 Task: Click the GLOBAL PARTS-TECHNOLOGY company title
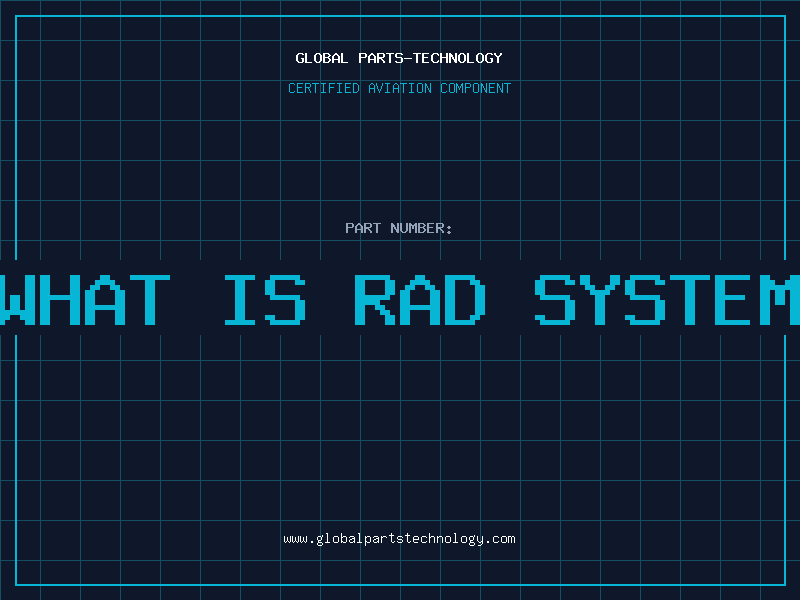click(x=399, y=58)
